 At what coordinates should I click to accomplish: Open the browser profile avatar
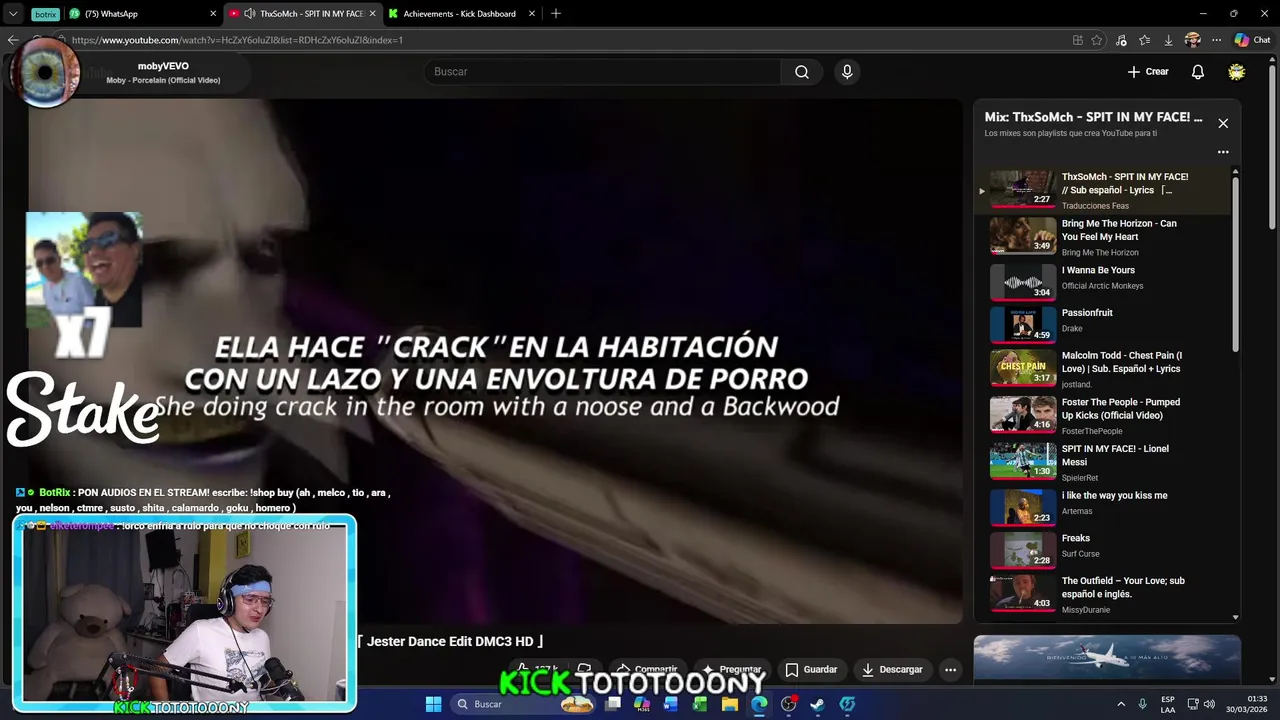[x=1192, y=40]
